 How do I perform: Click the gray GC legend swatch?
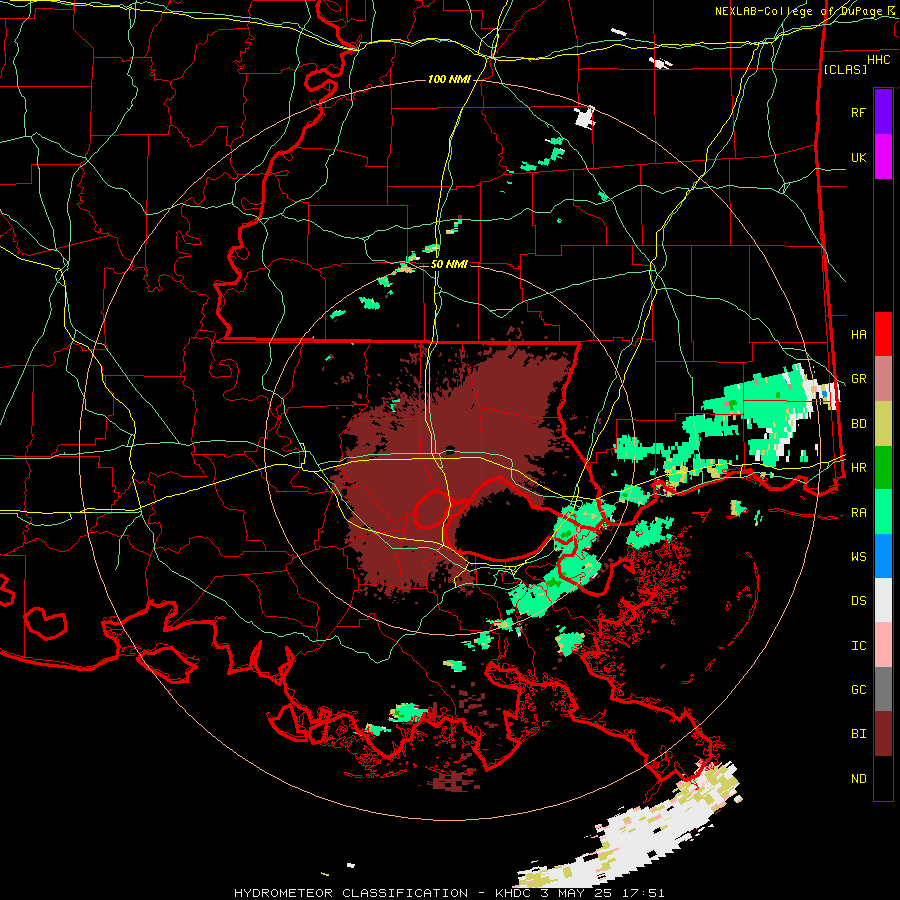(883, 689)
